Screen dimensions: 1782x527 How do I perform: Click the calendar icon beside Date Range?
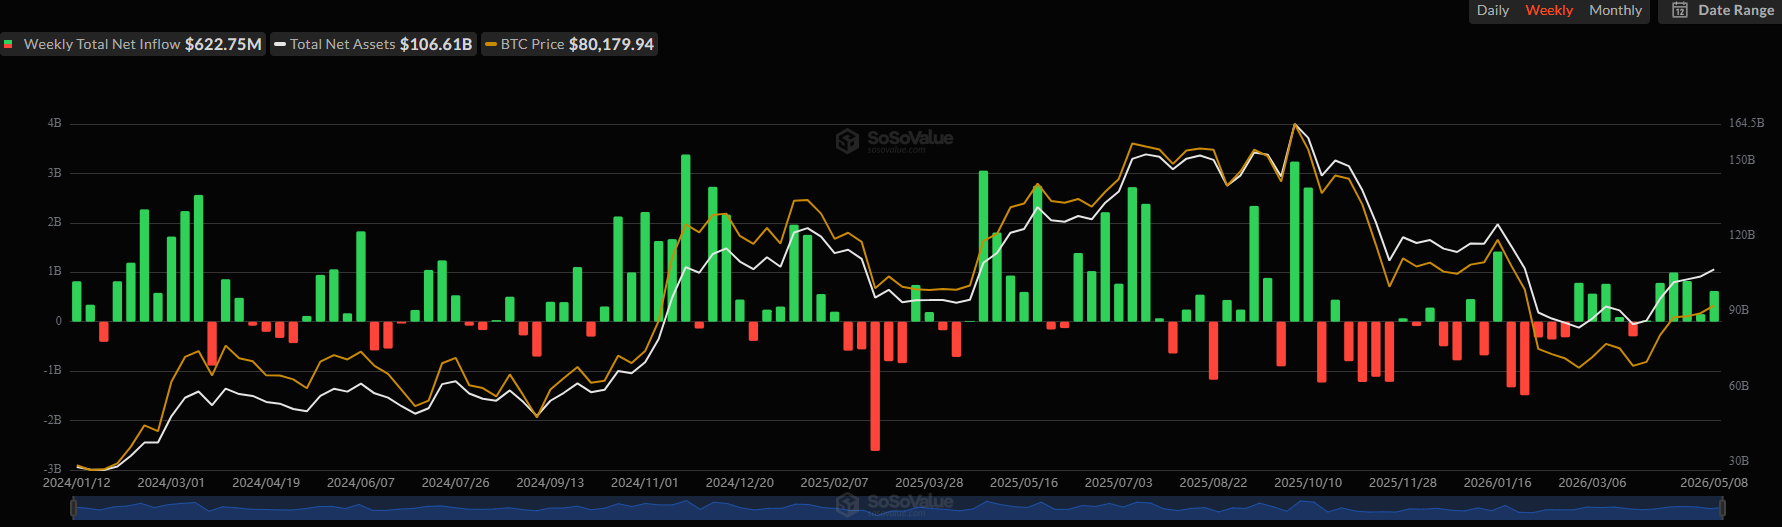(x=1680, y=10)
